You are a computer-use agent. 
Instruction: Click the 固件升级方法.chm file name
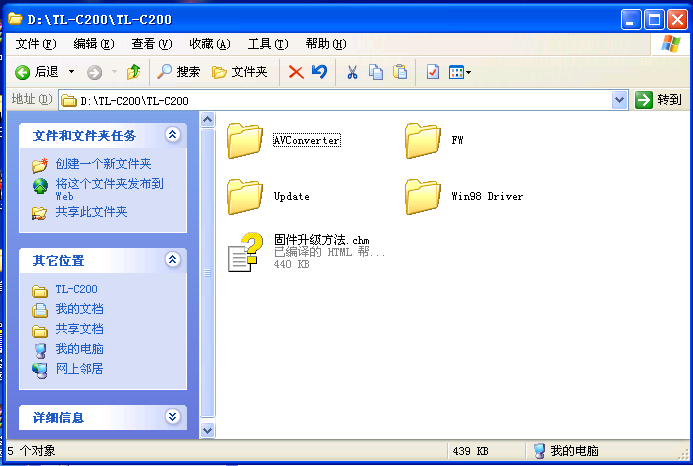coord(322,240)
